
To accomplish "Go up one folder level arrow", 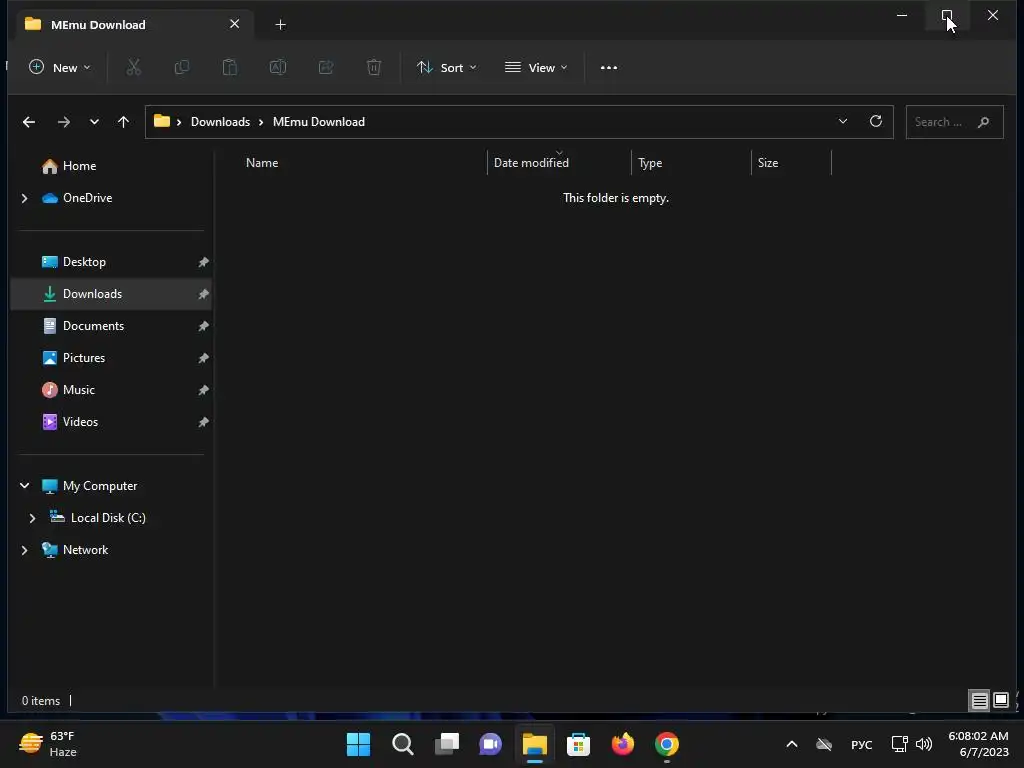I will click(123, 122).
